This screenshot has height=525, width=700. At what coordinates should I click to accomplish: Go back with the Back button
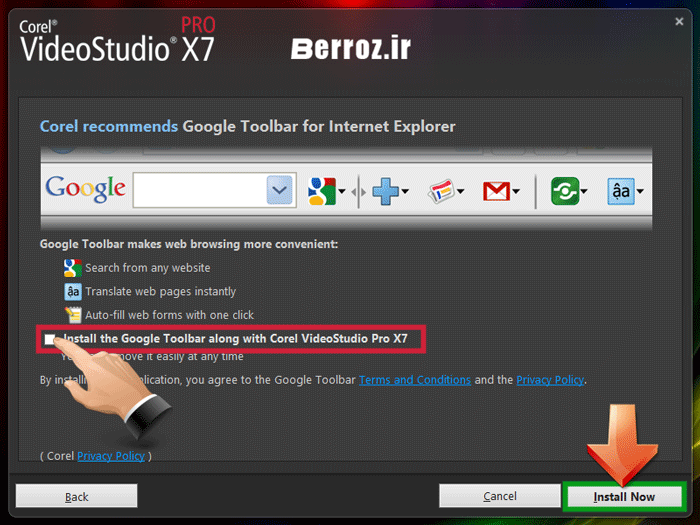point(76,496)
